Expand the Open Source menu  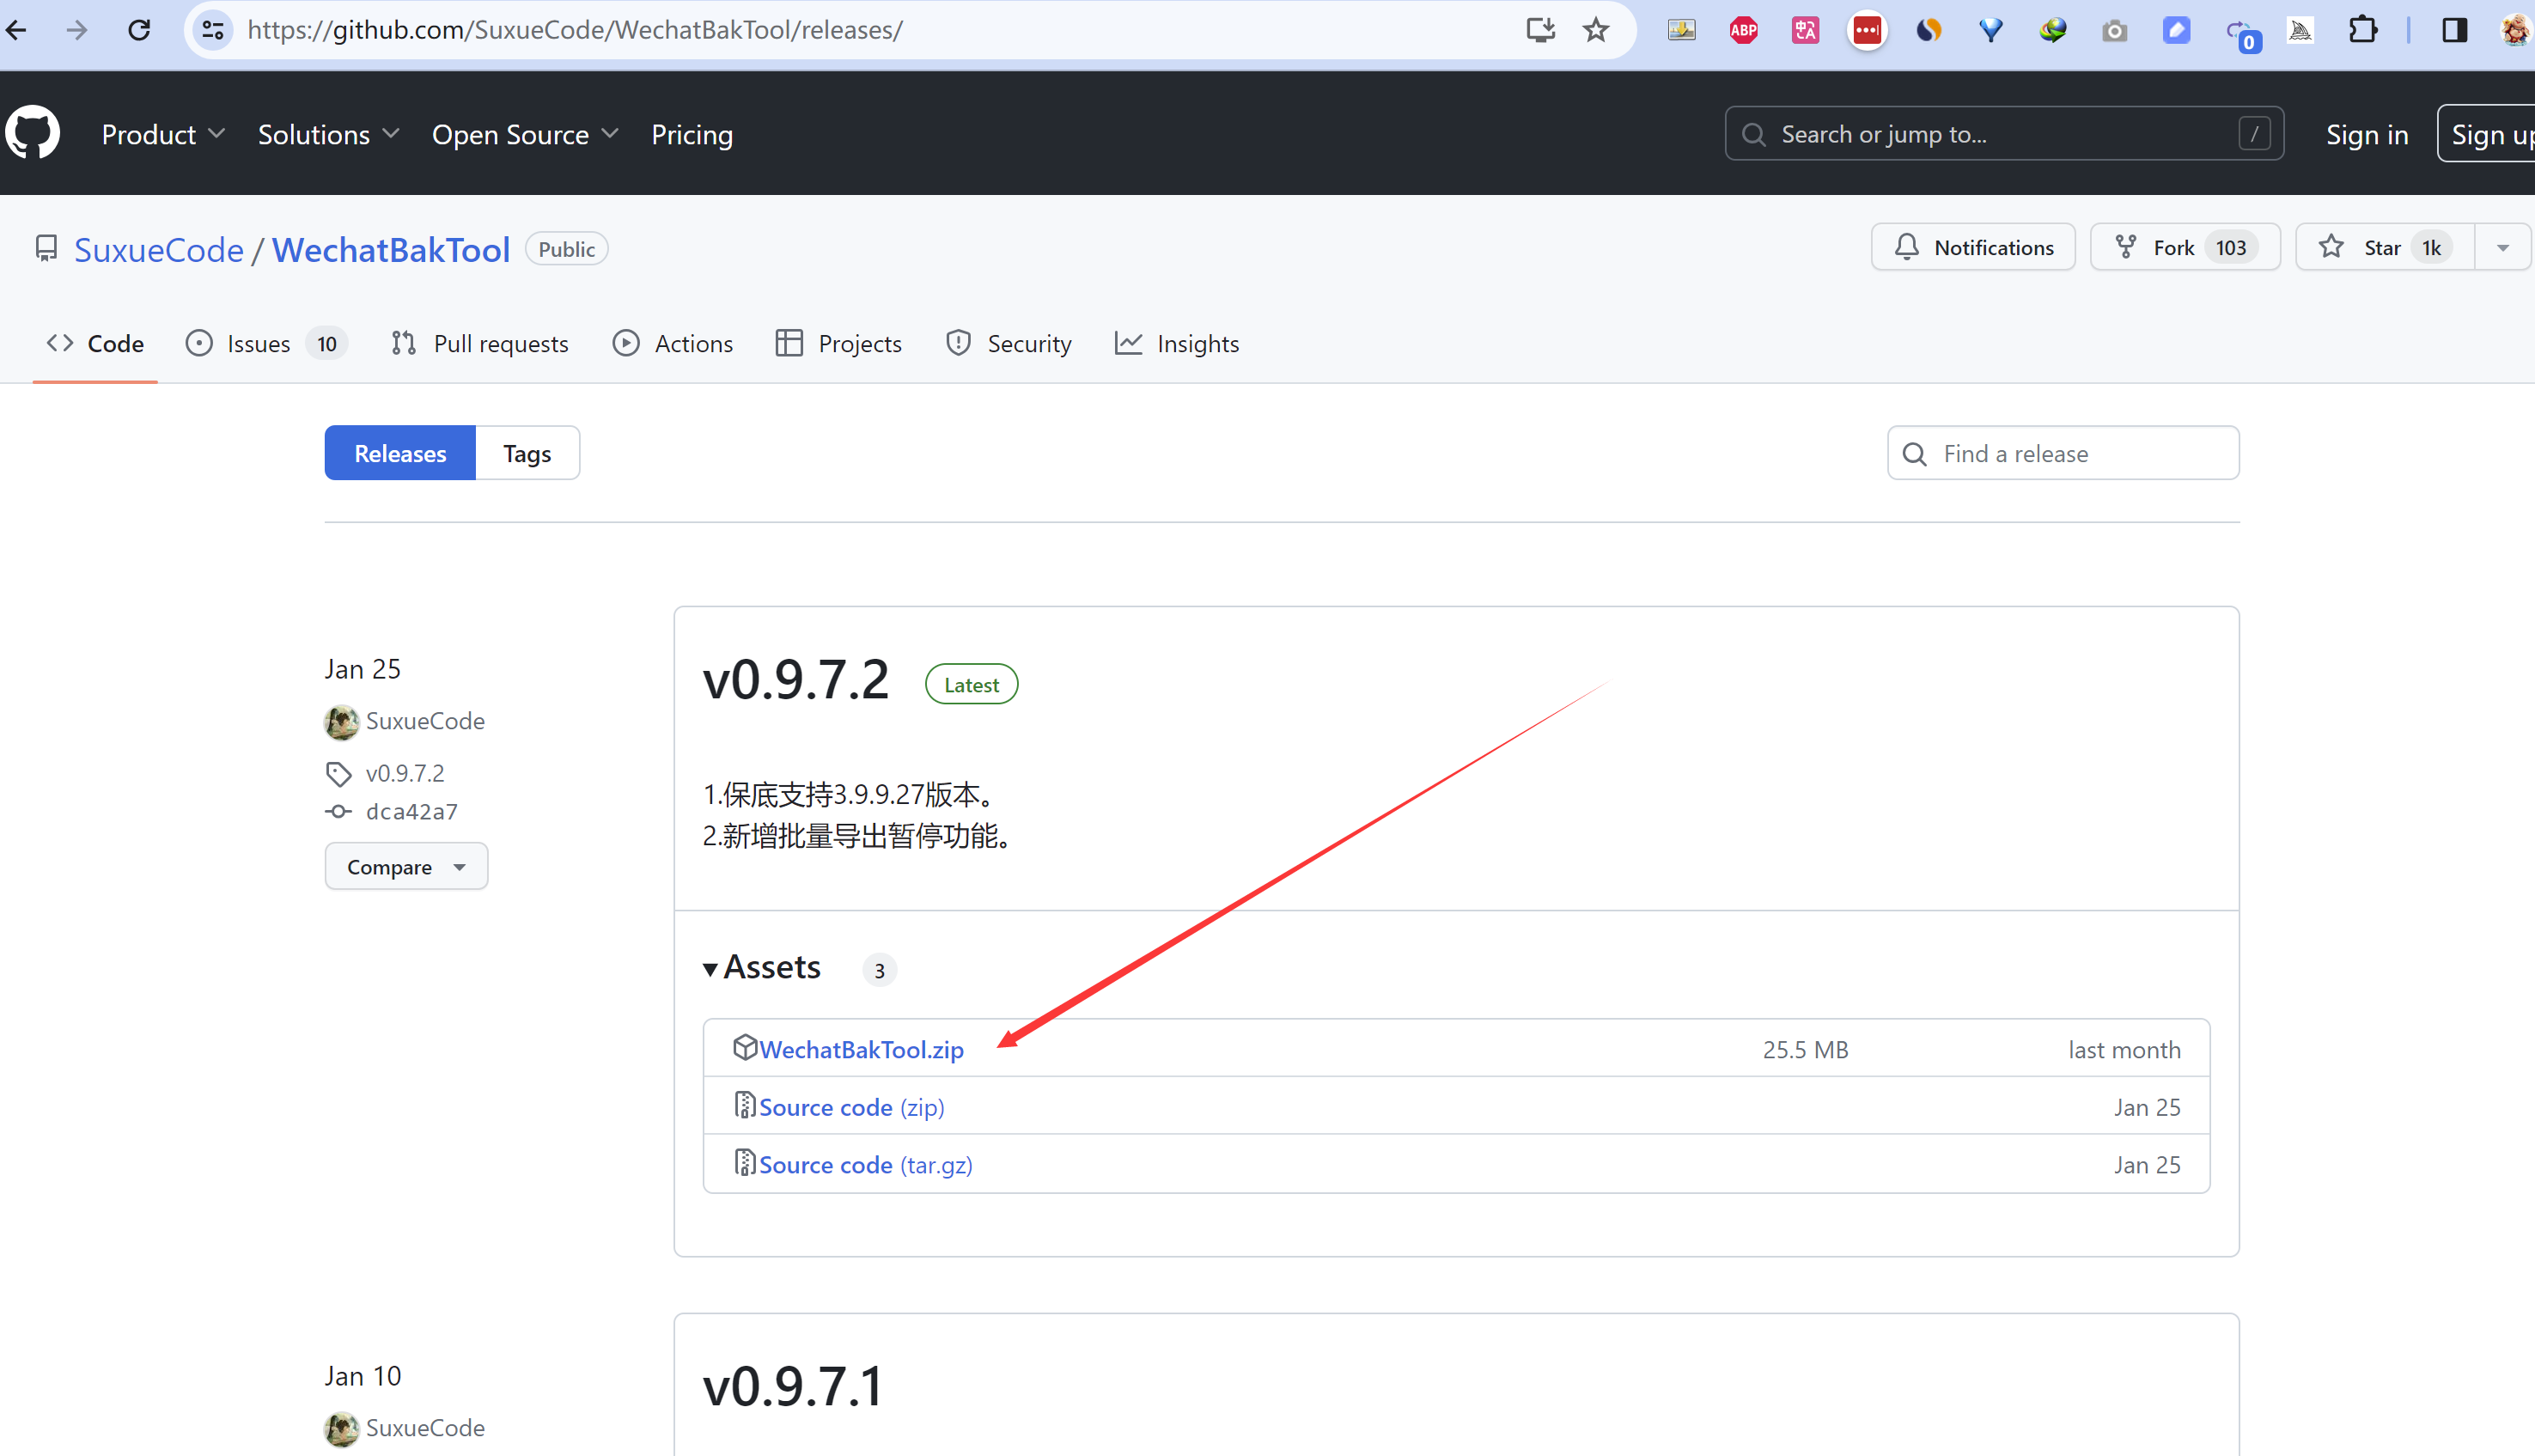tap(525, 134)
